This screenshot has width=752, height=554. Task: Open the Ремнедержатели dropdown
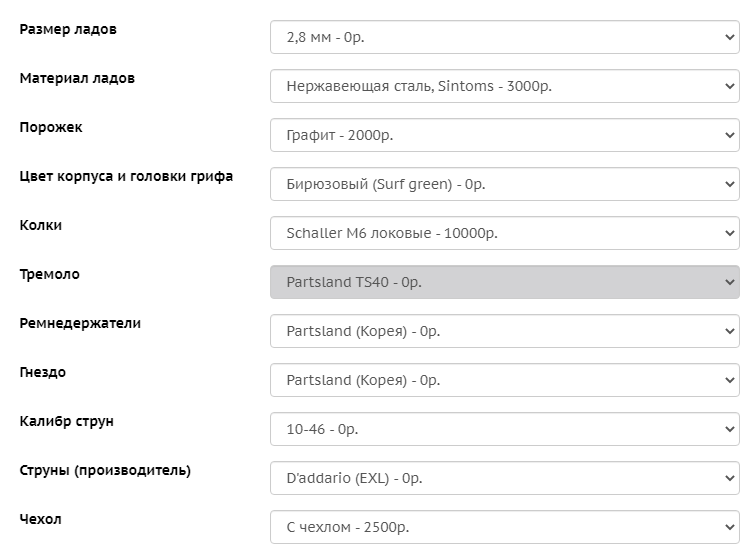coord(504,331)
